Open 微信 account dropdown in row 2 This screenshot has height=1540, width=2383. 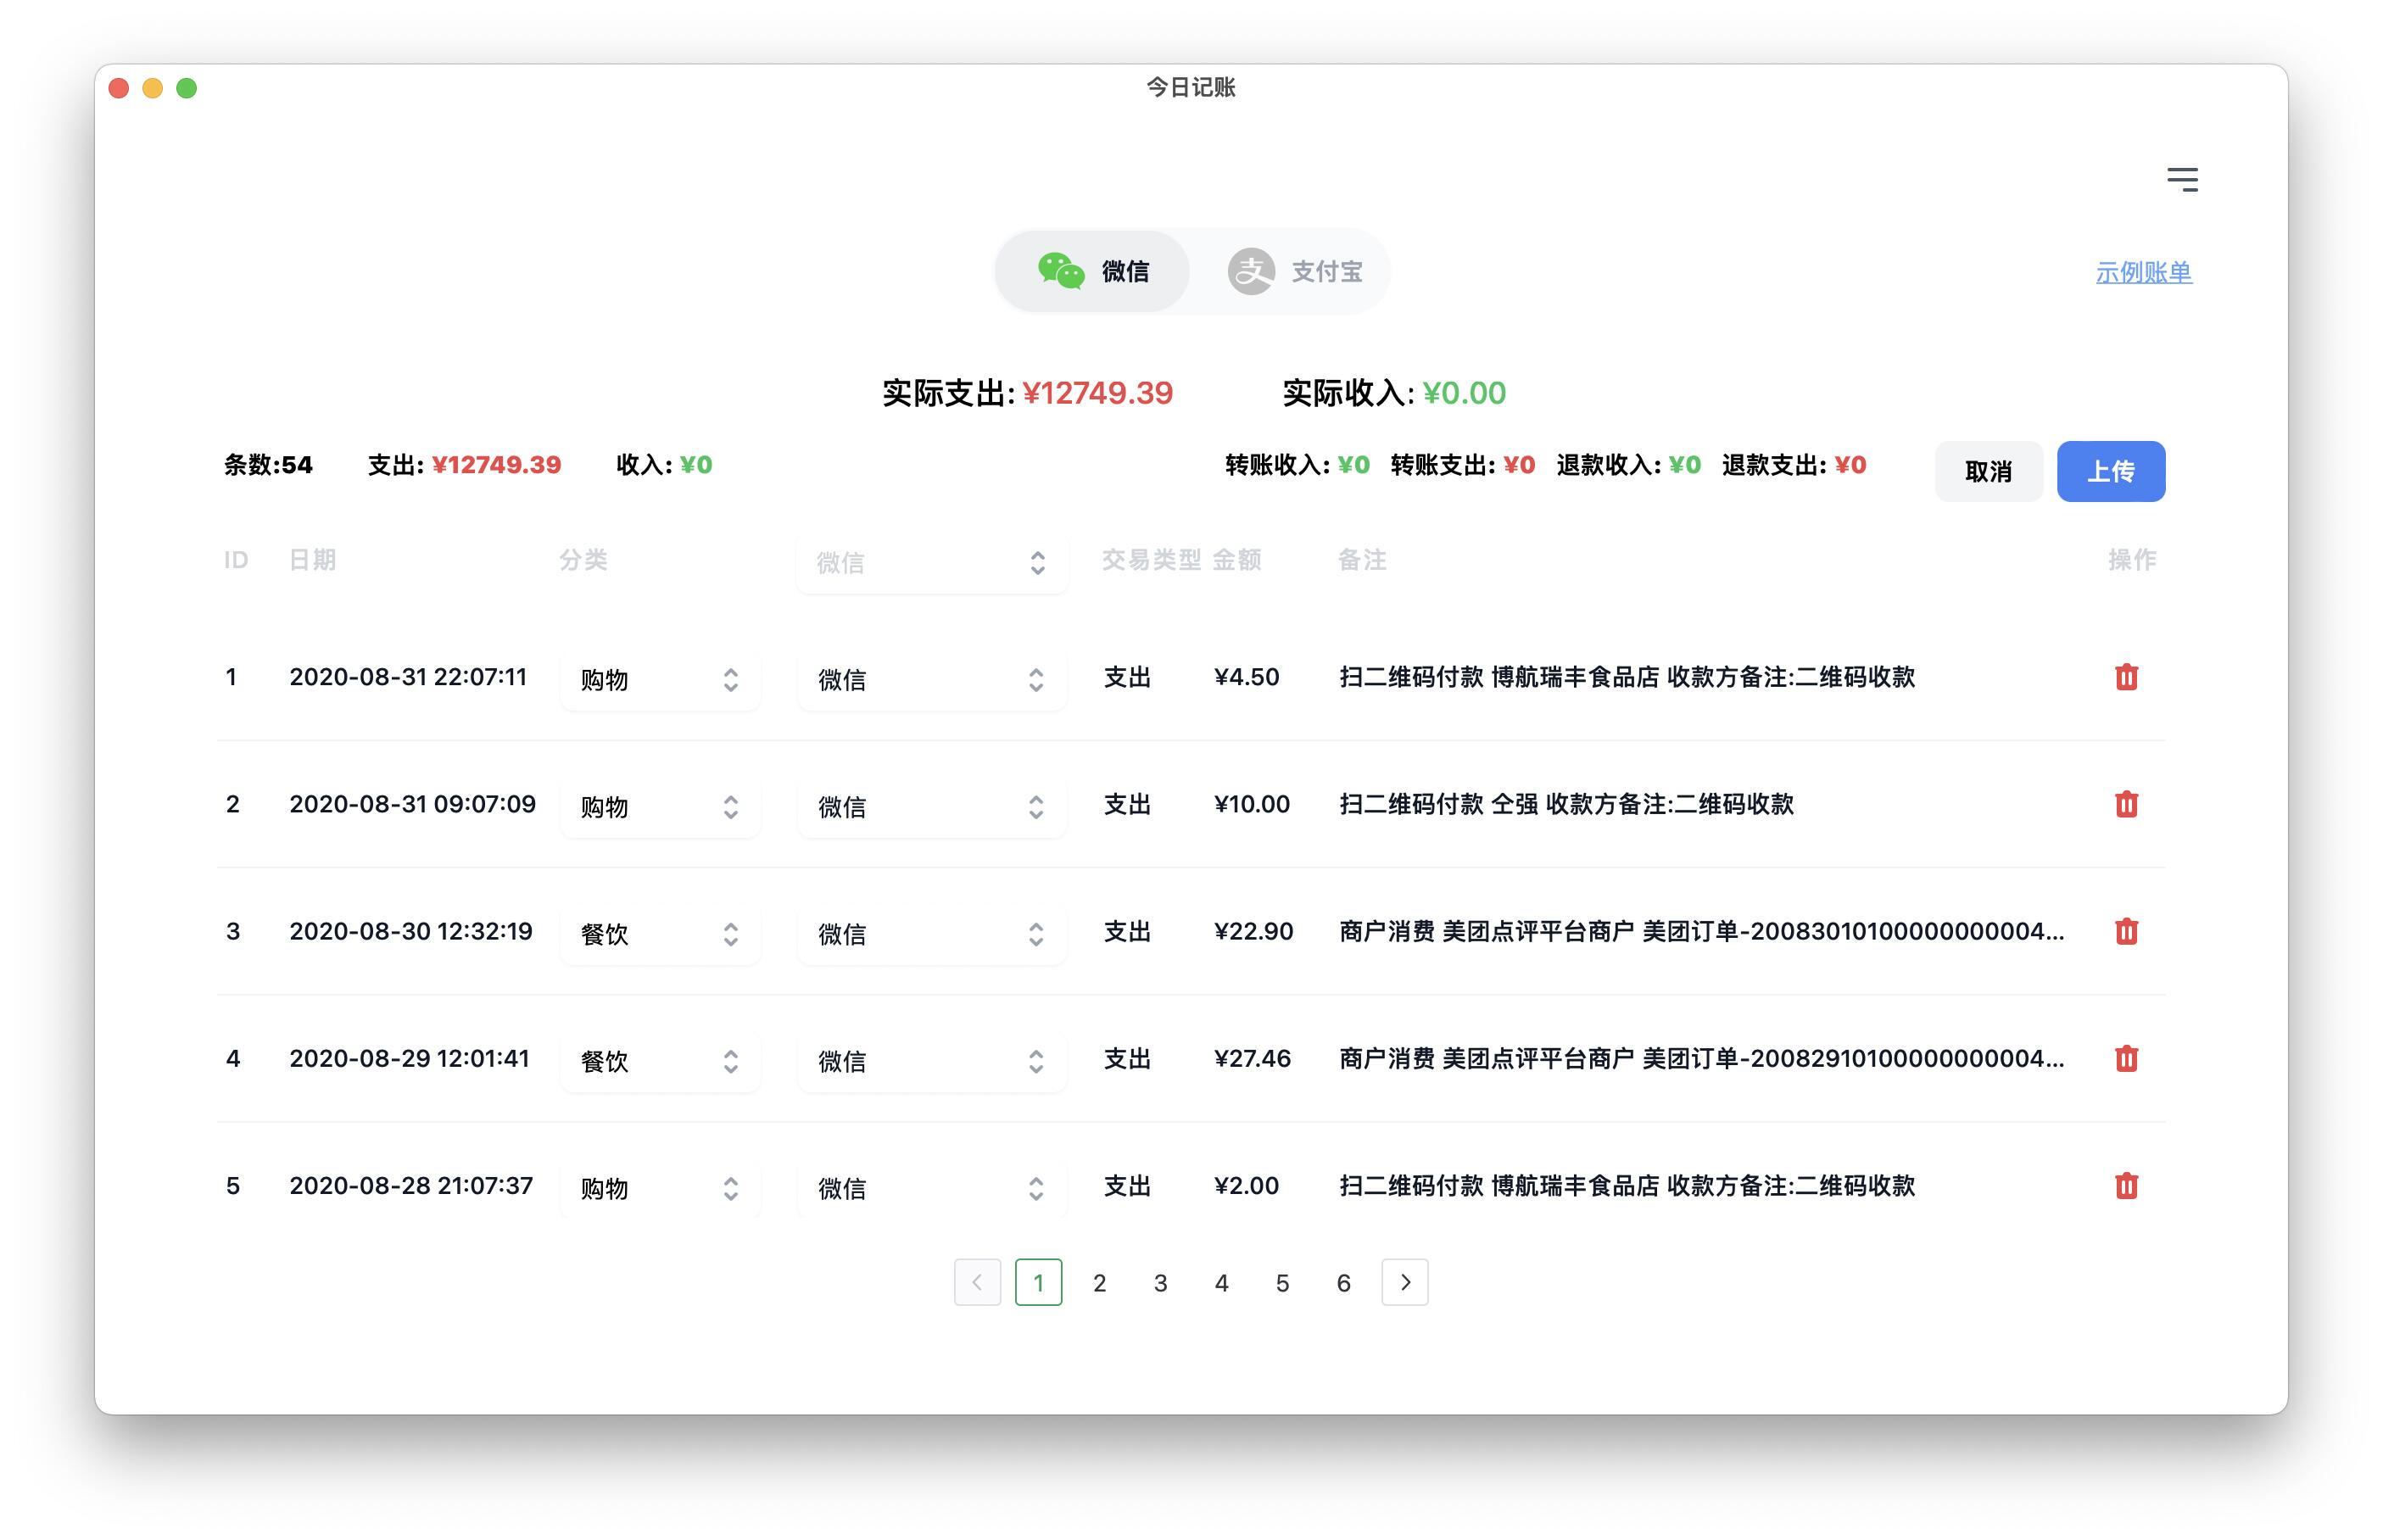[931, 807]
